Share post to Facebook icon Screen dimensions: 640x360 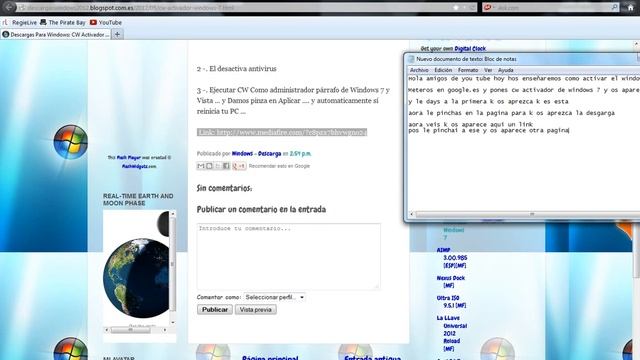click(x=226, y=166)
